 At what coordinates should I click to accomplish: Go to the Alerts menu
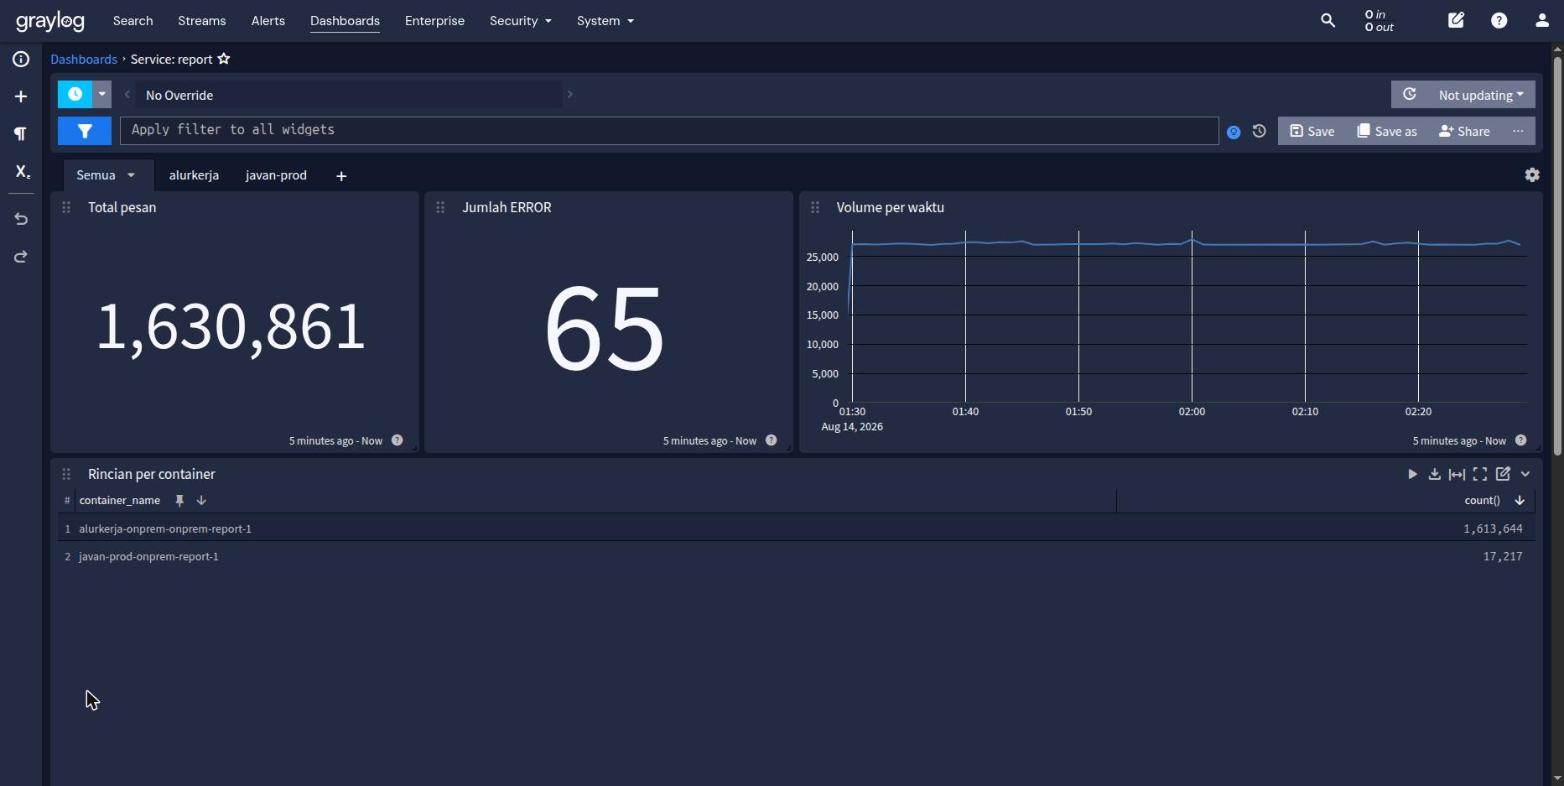pos(268,21)
